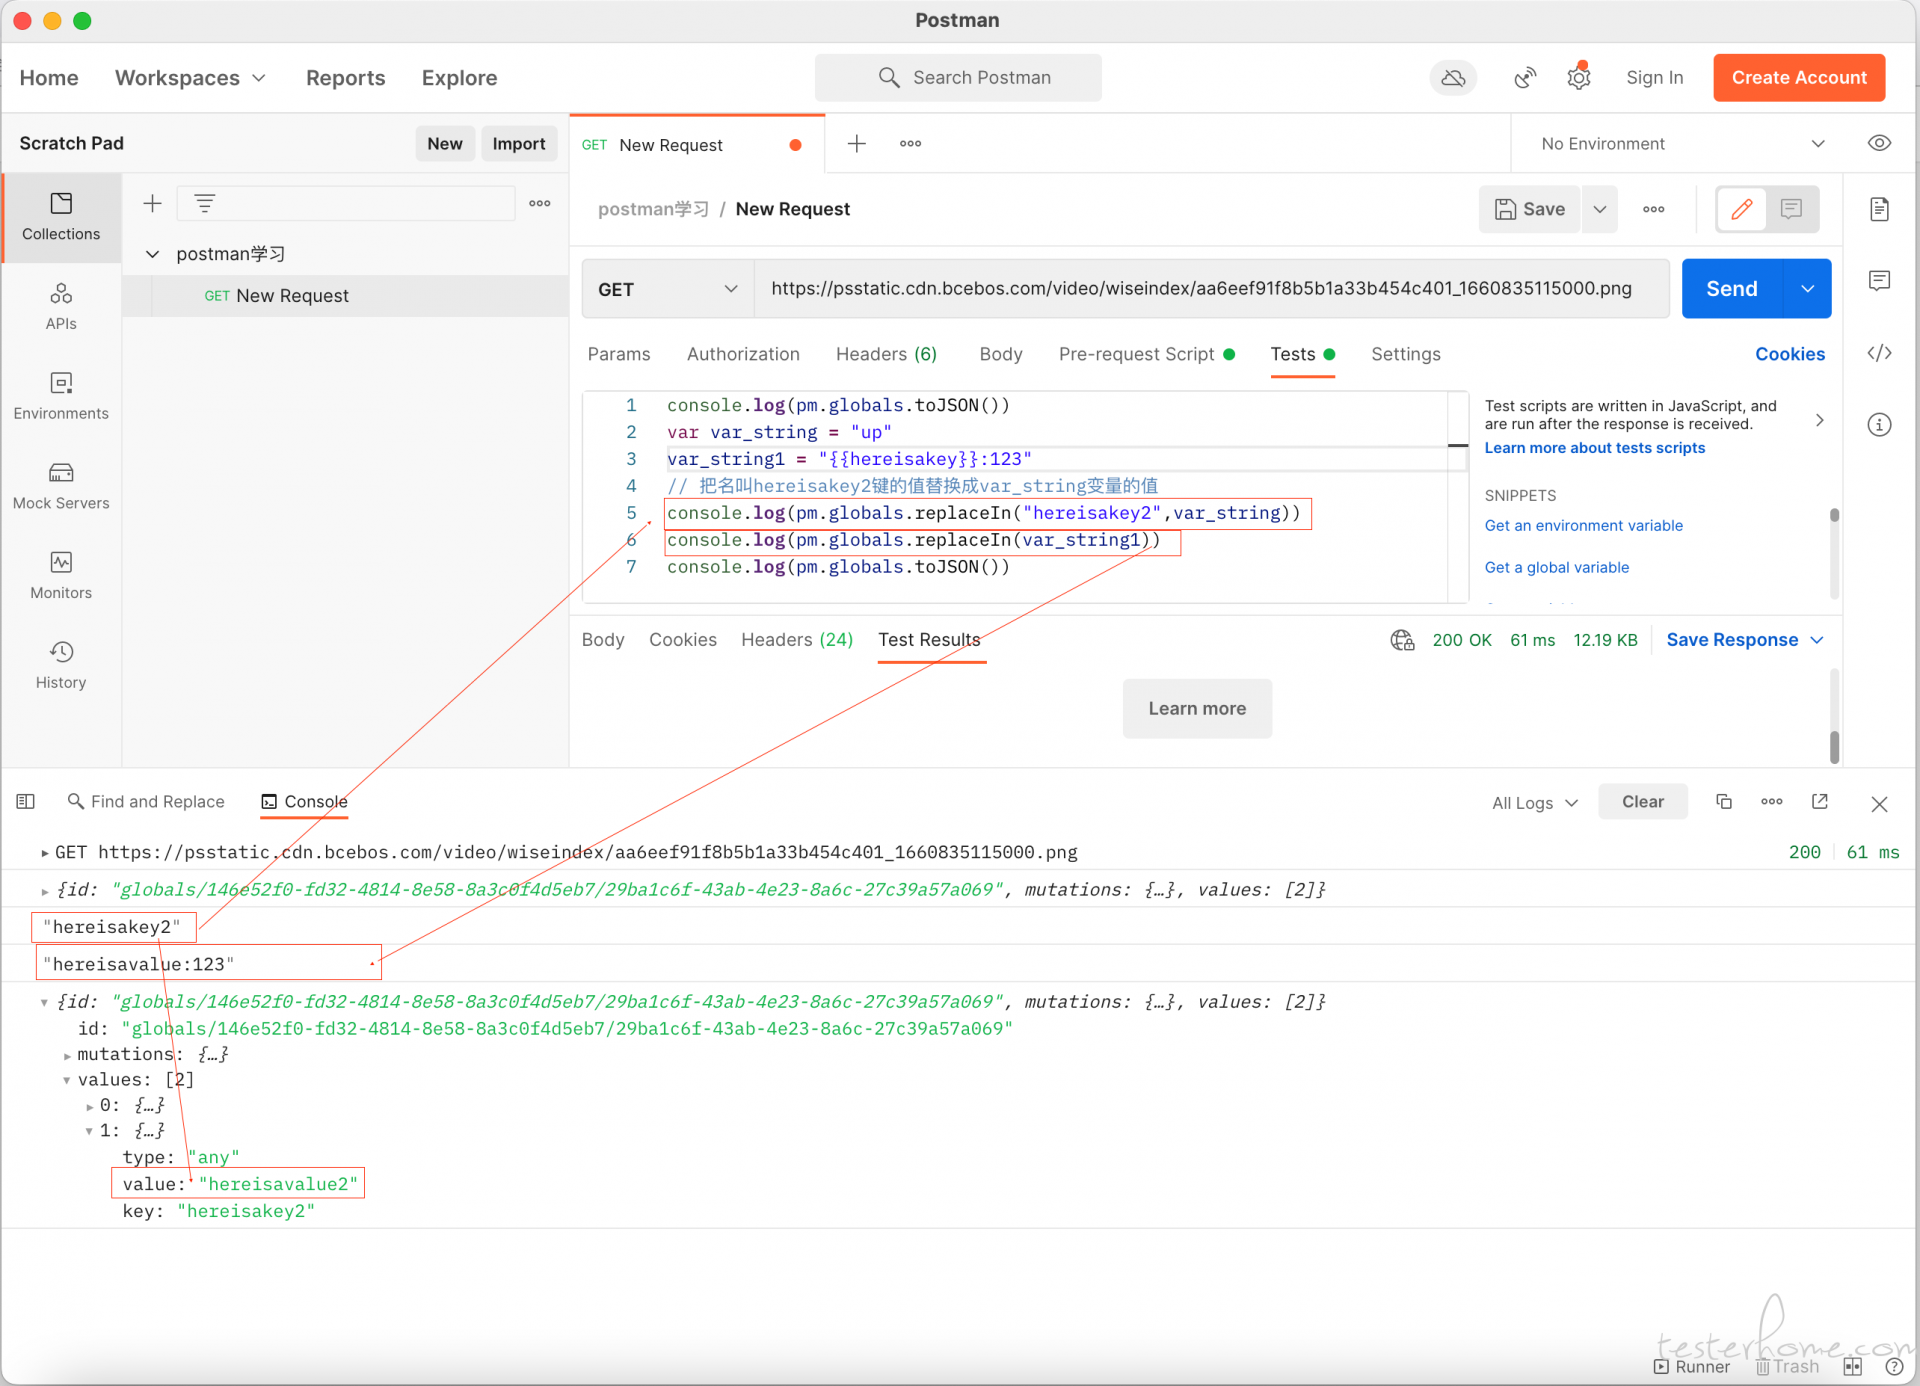The height and width of the screenshot is (1386, 1920).
Task: Open console more options ellipsis
Action: pos(1772,802)
